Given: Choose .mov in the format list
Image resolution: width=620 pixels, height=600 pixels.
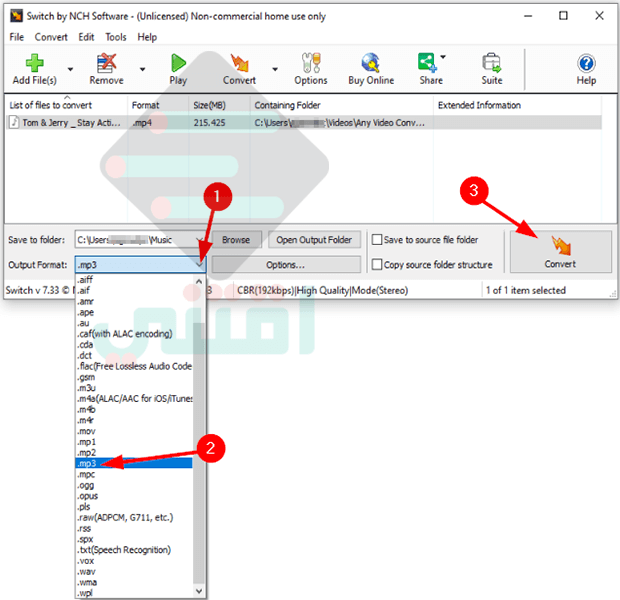Looking at the screenshot, I should (x=134, y=431).
